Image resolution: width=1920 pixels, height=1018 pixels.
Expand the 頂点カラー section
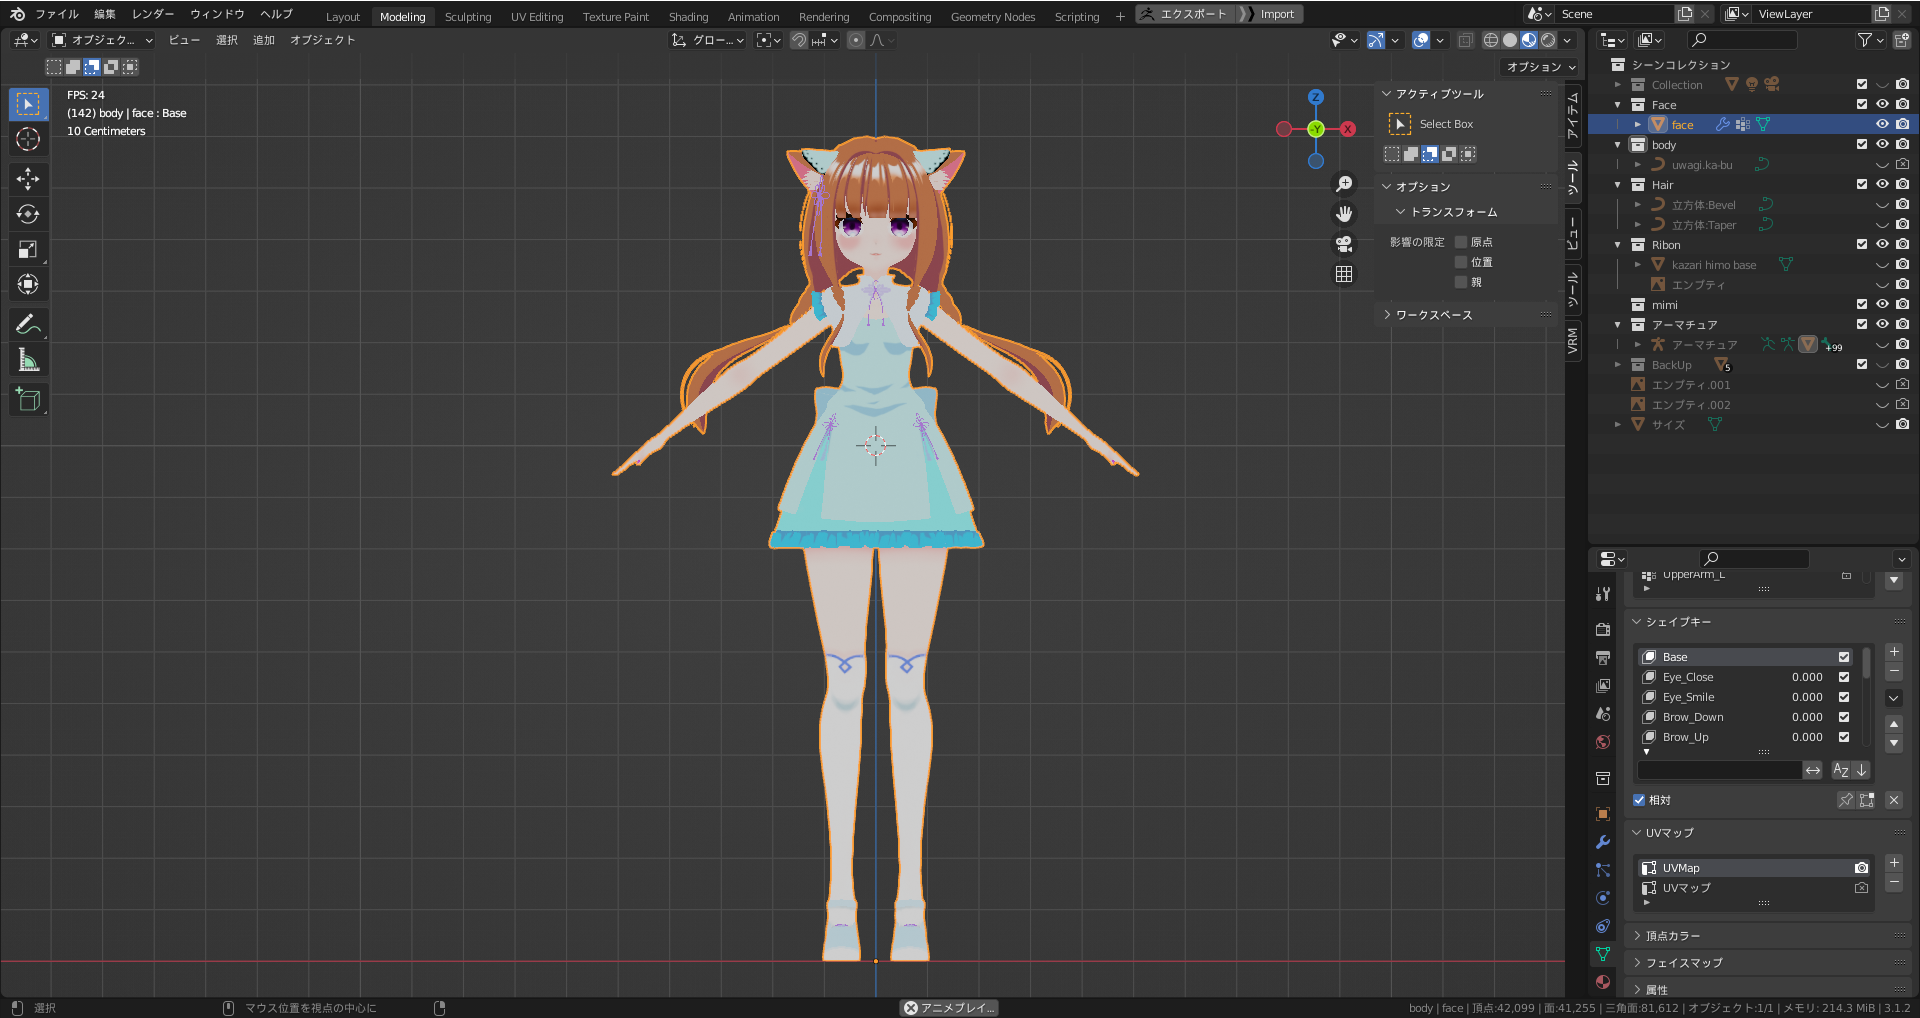click(x=1672, y=936)
